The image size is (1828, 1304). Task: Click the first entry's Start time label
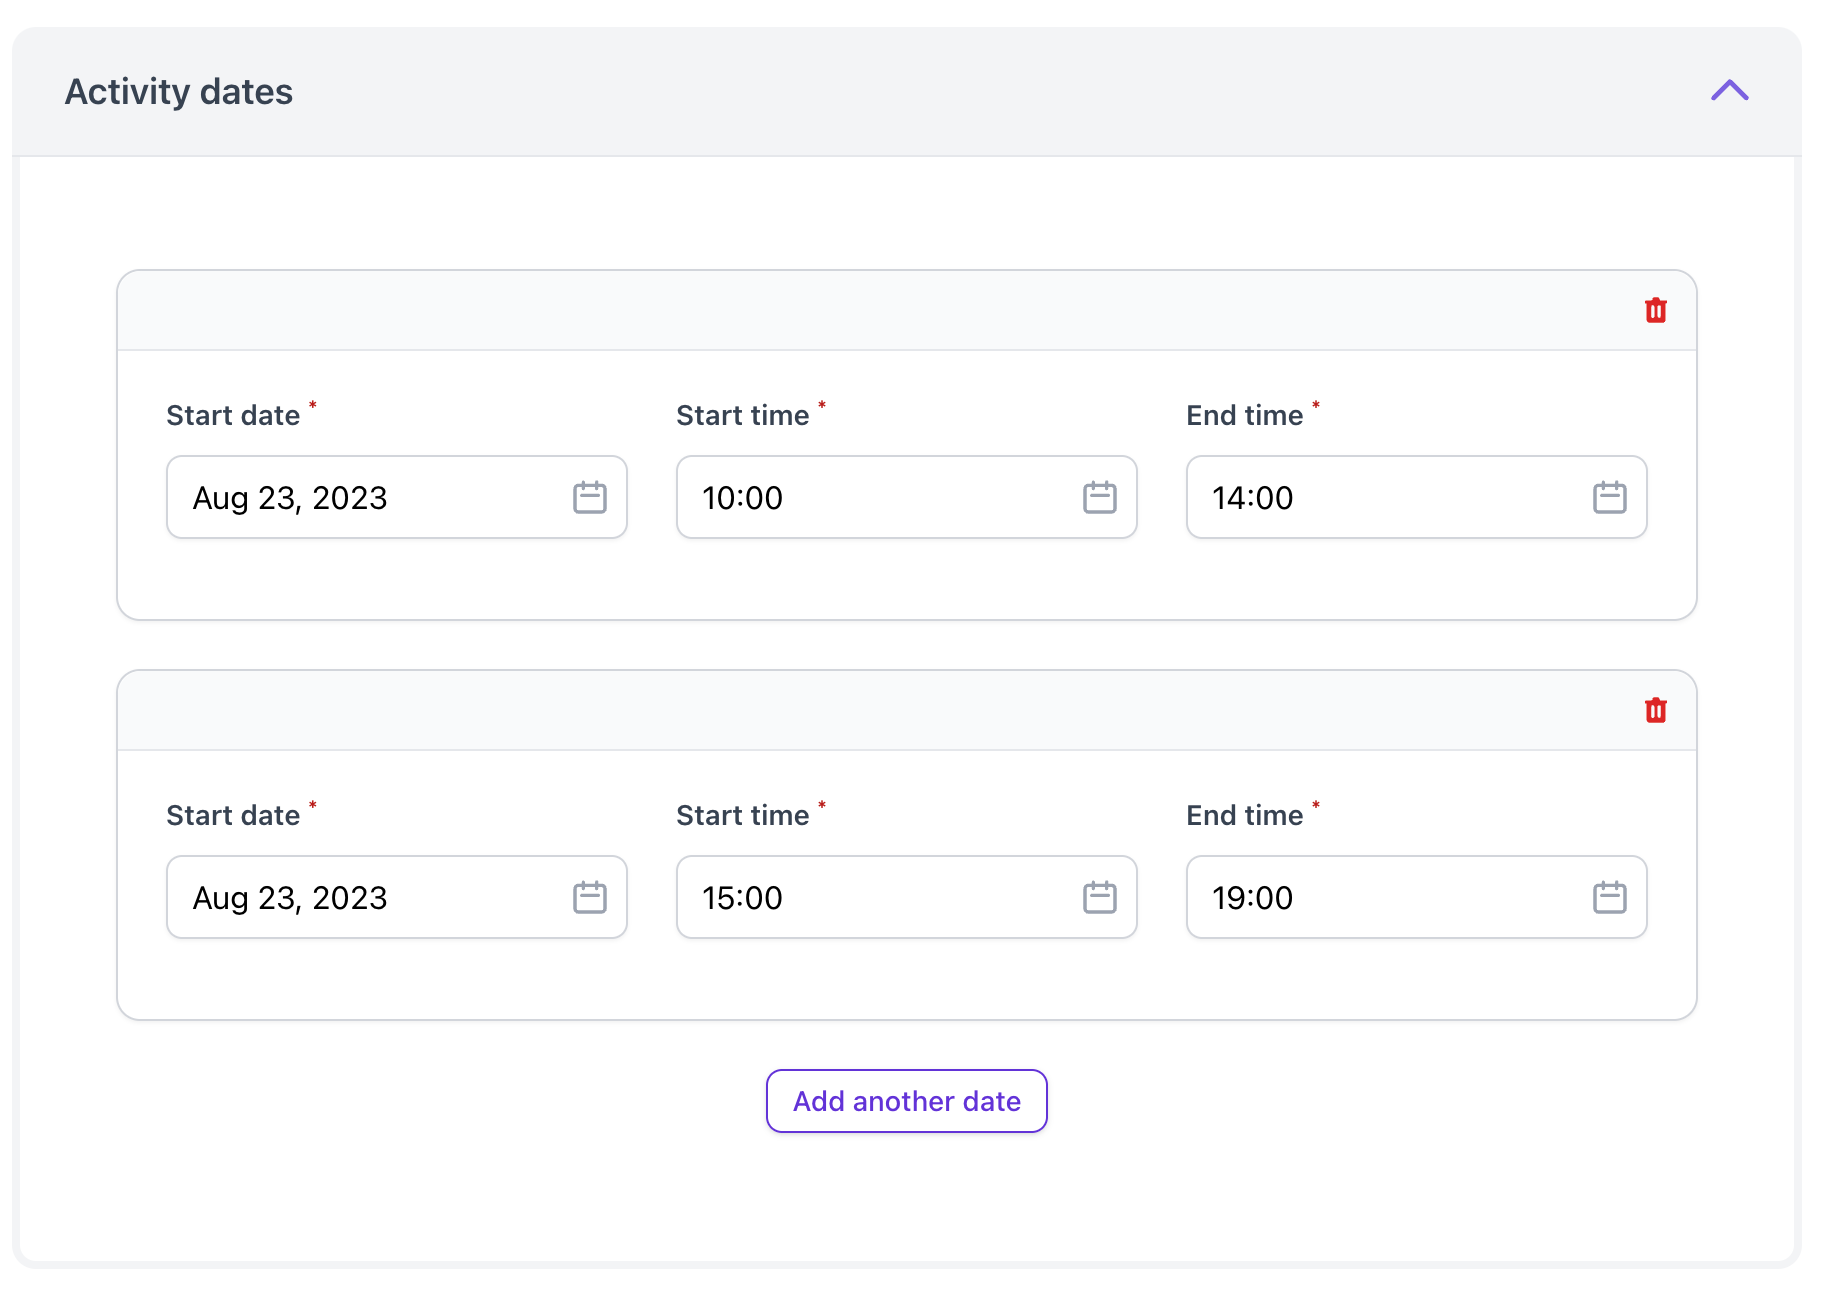click(x=742, y=415)
